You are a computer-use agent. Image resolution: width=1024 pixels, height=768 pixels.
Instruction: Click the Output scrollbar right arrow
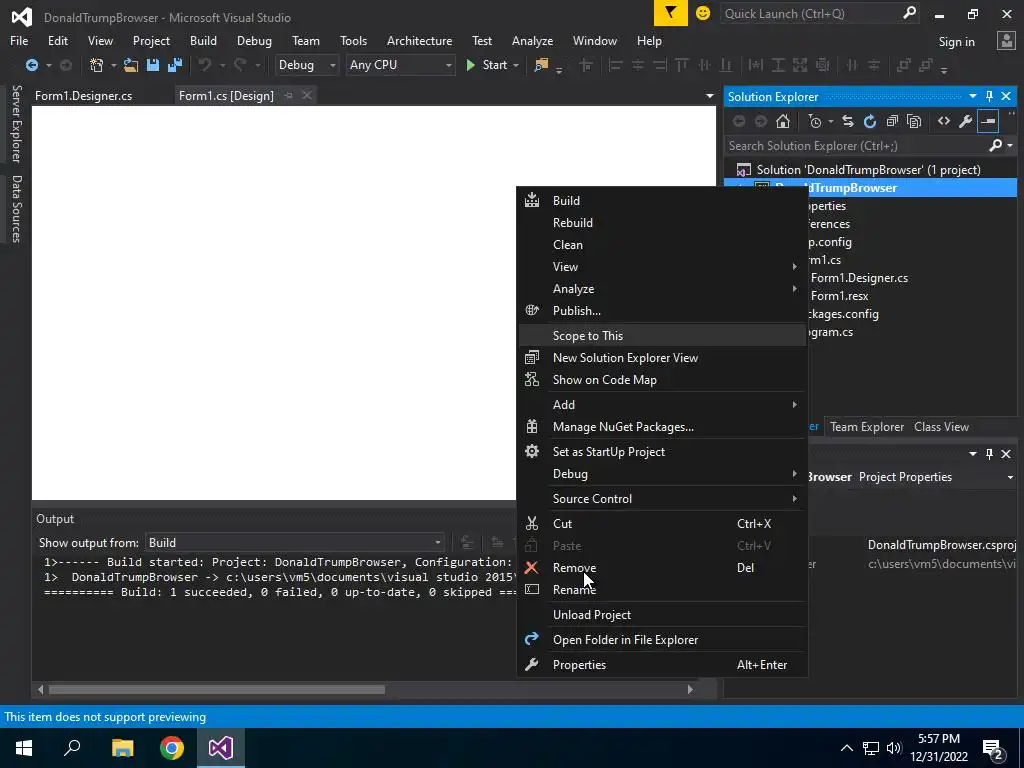(x=690, y=690)
